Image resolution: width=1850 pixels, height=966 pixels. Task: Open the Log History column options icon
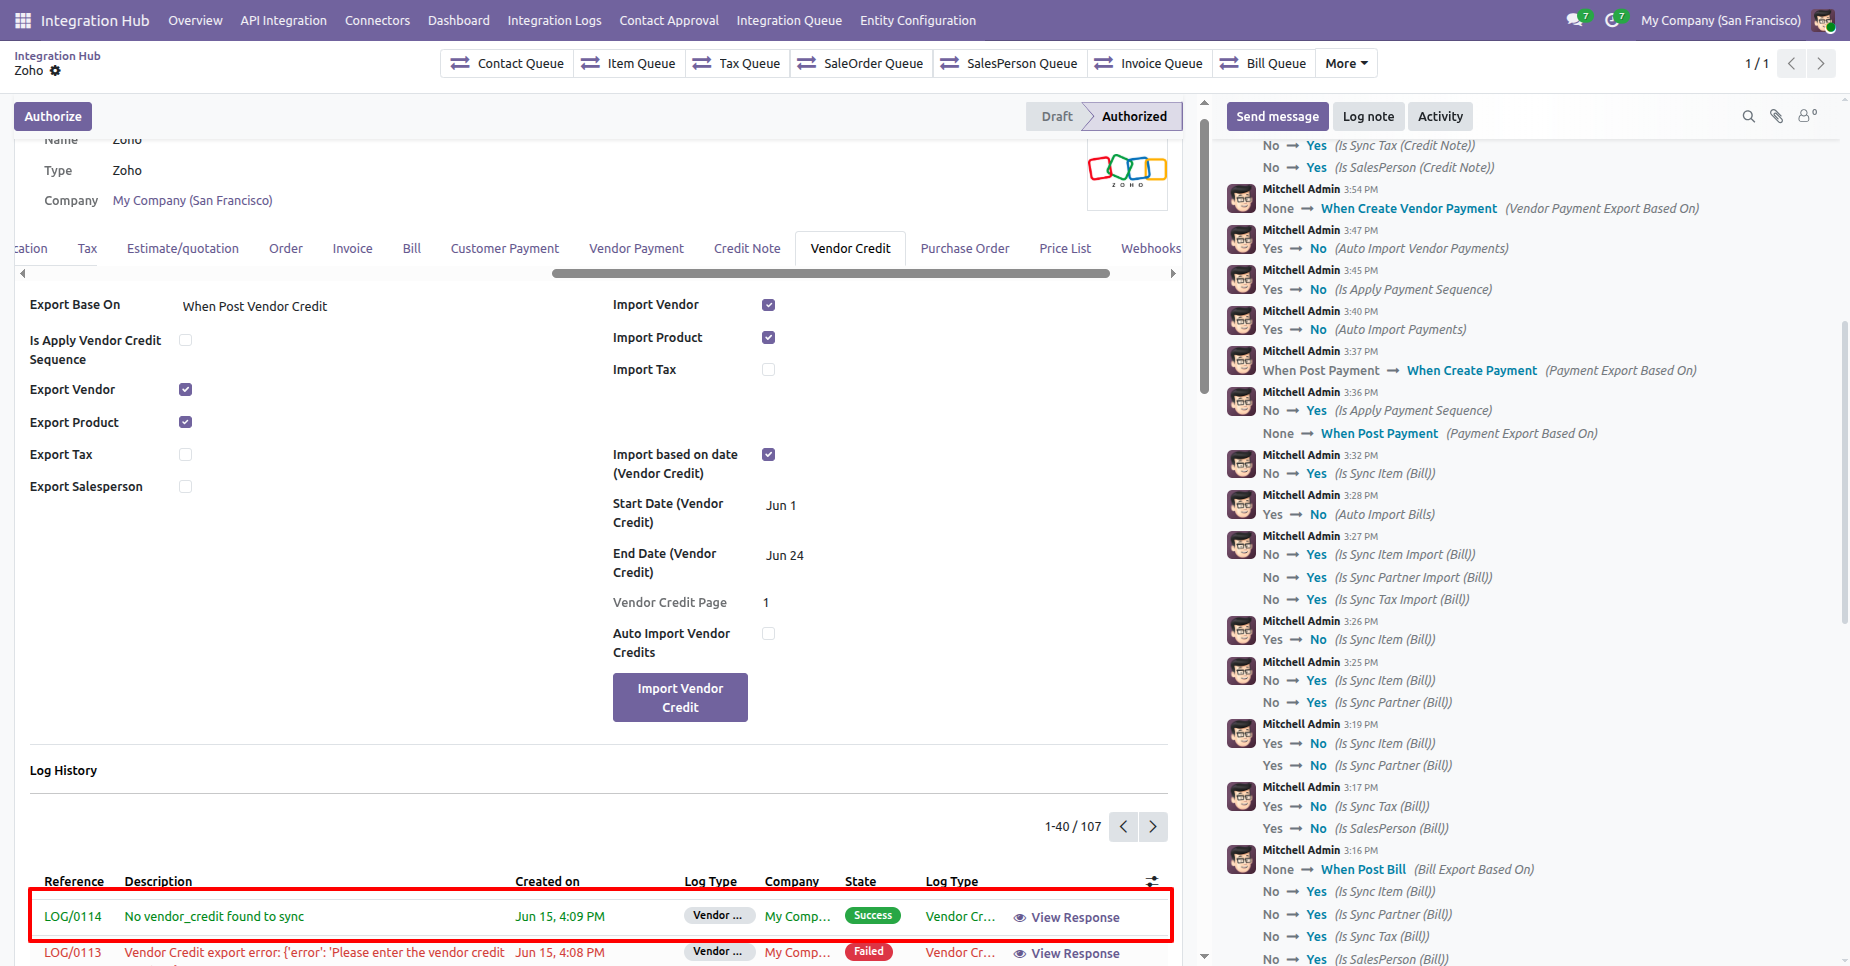click(1152, 881)
